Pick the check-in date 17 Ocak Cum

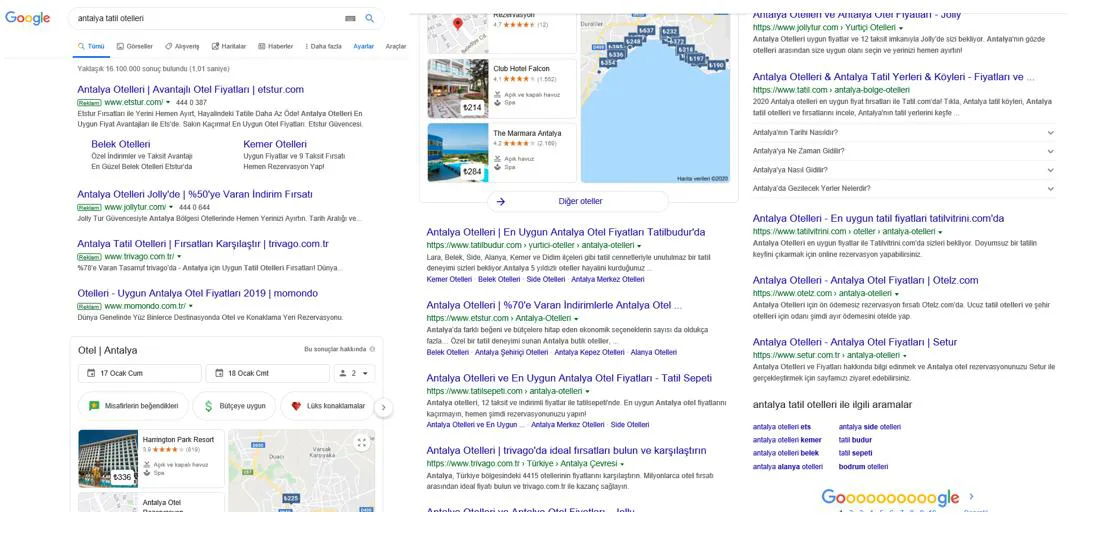[139, 373]
